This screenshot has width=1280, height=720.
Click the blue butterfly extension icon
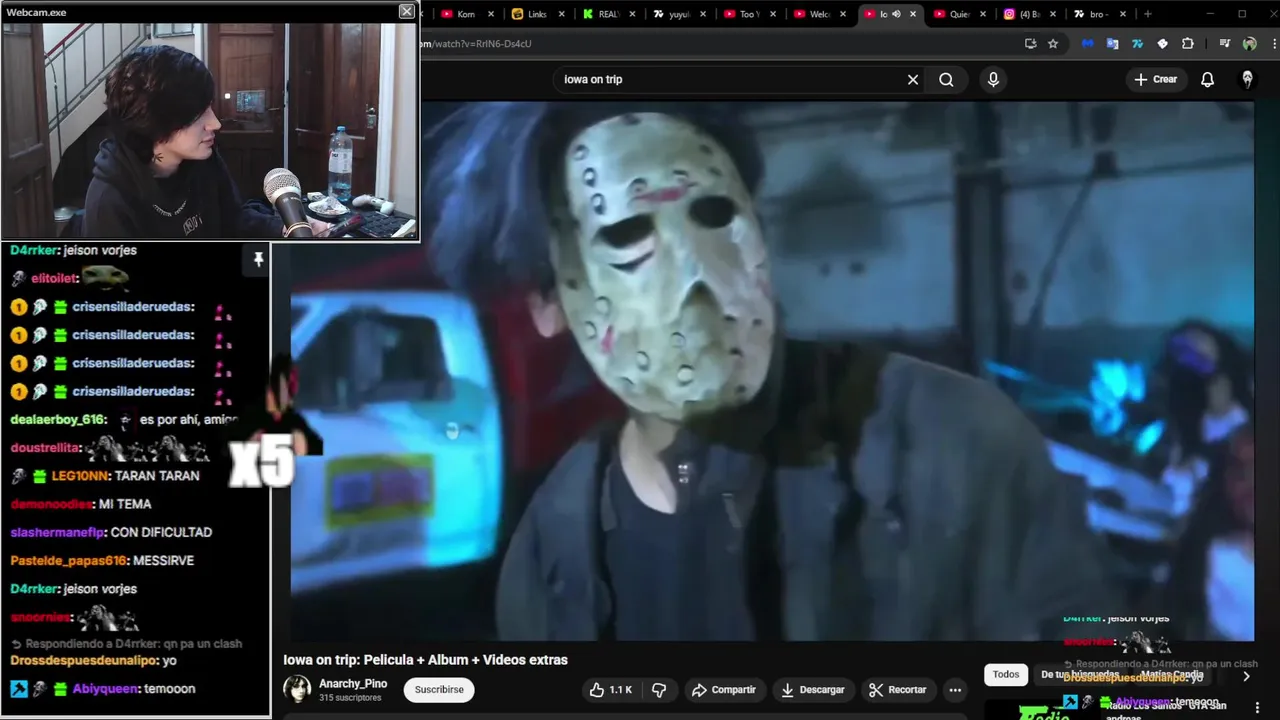point(1088,44)
